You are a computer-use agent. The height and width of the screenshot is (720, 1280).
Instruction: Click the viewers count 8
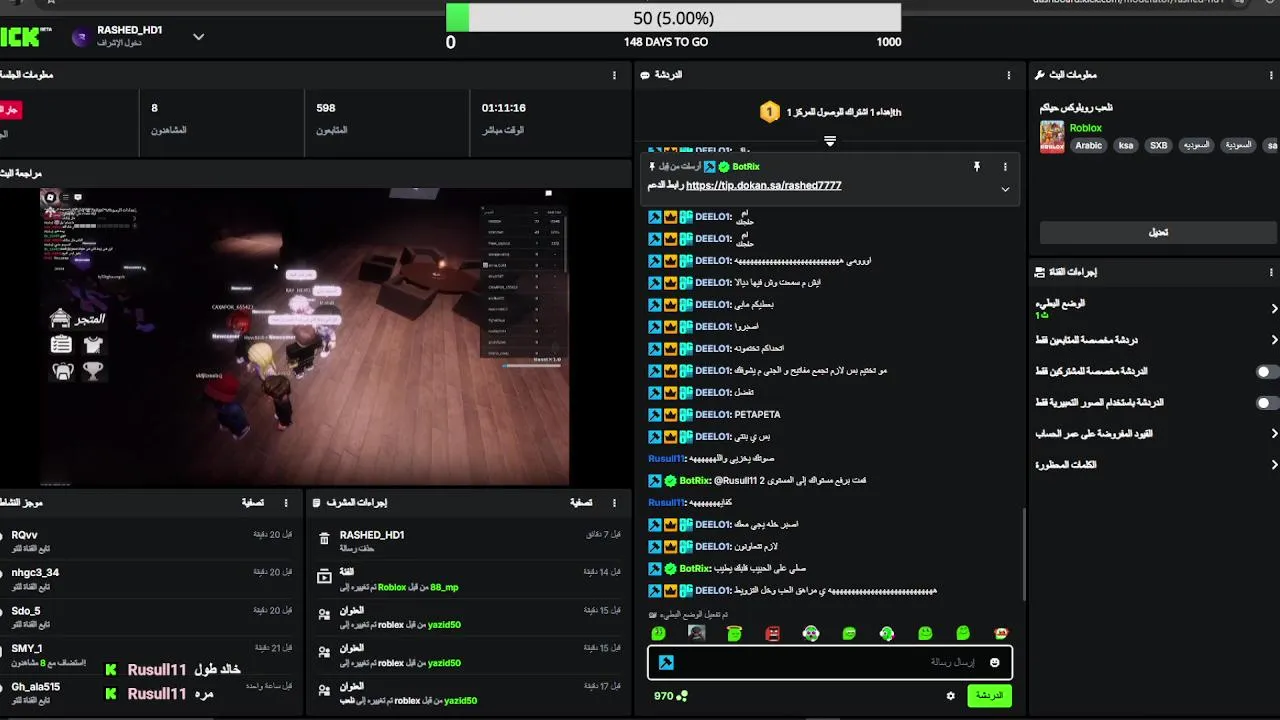point(154,108)
